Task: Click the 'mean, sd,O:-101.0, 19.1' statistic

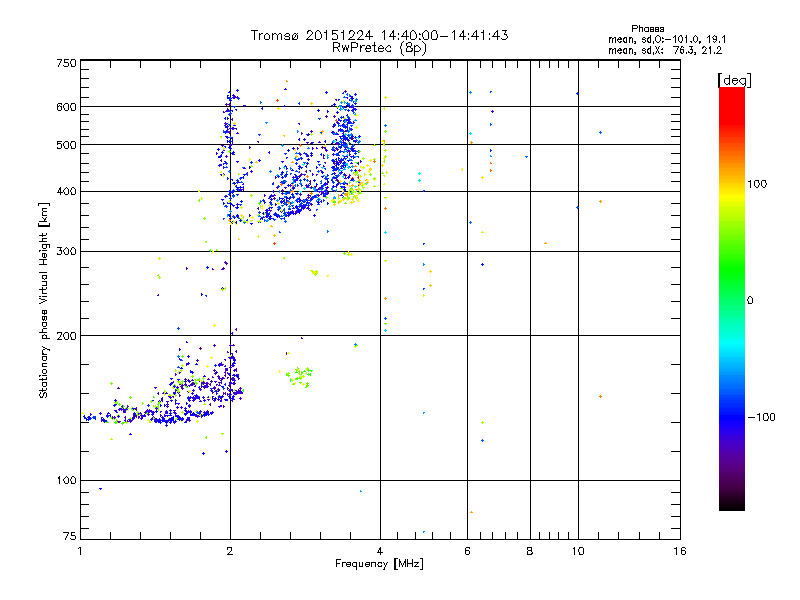Action: (667, 39)
